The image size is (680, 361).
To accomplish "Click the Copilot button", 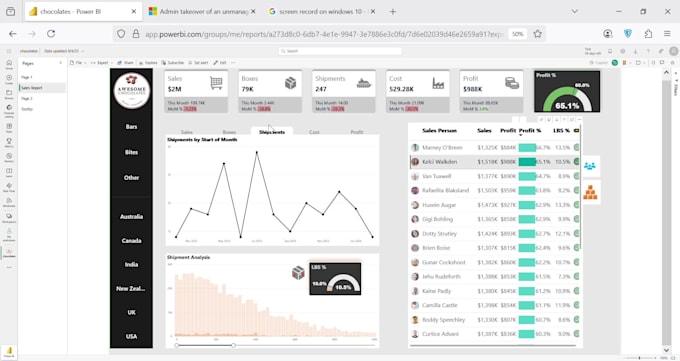I will coord(598,63).
